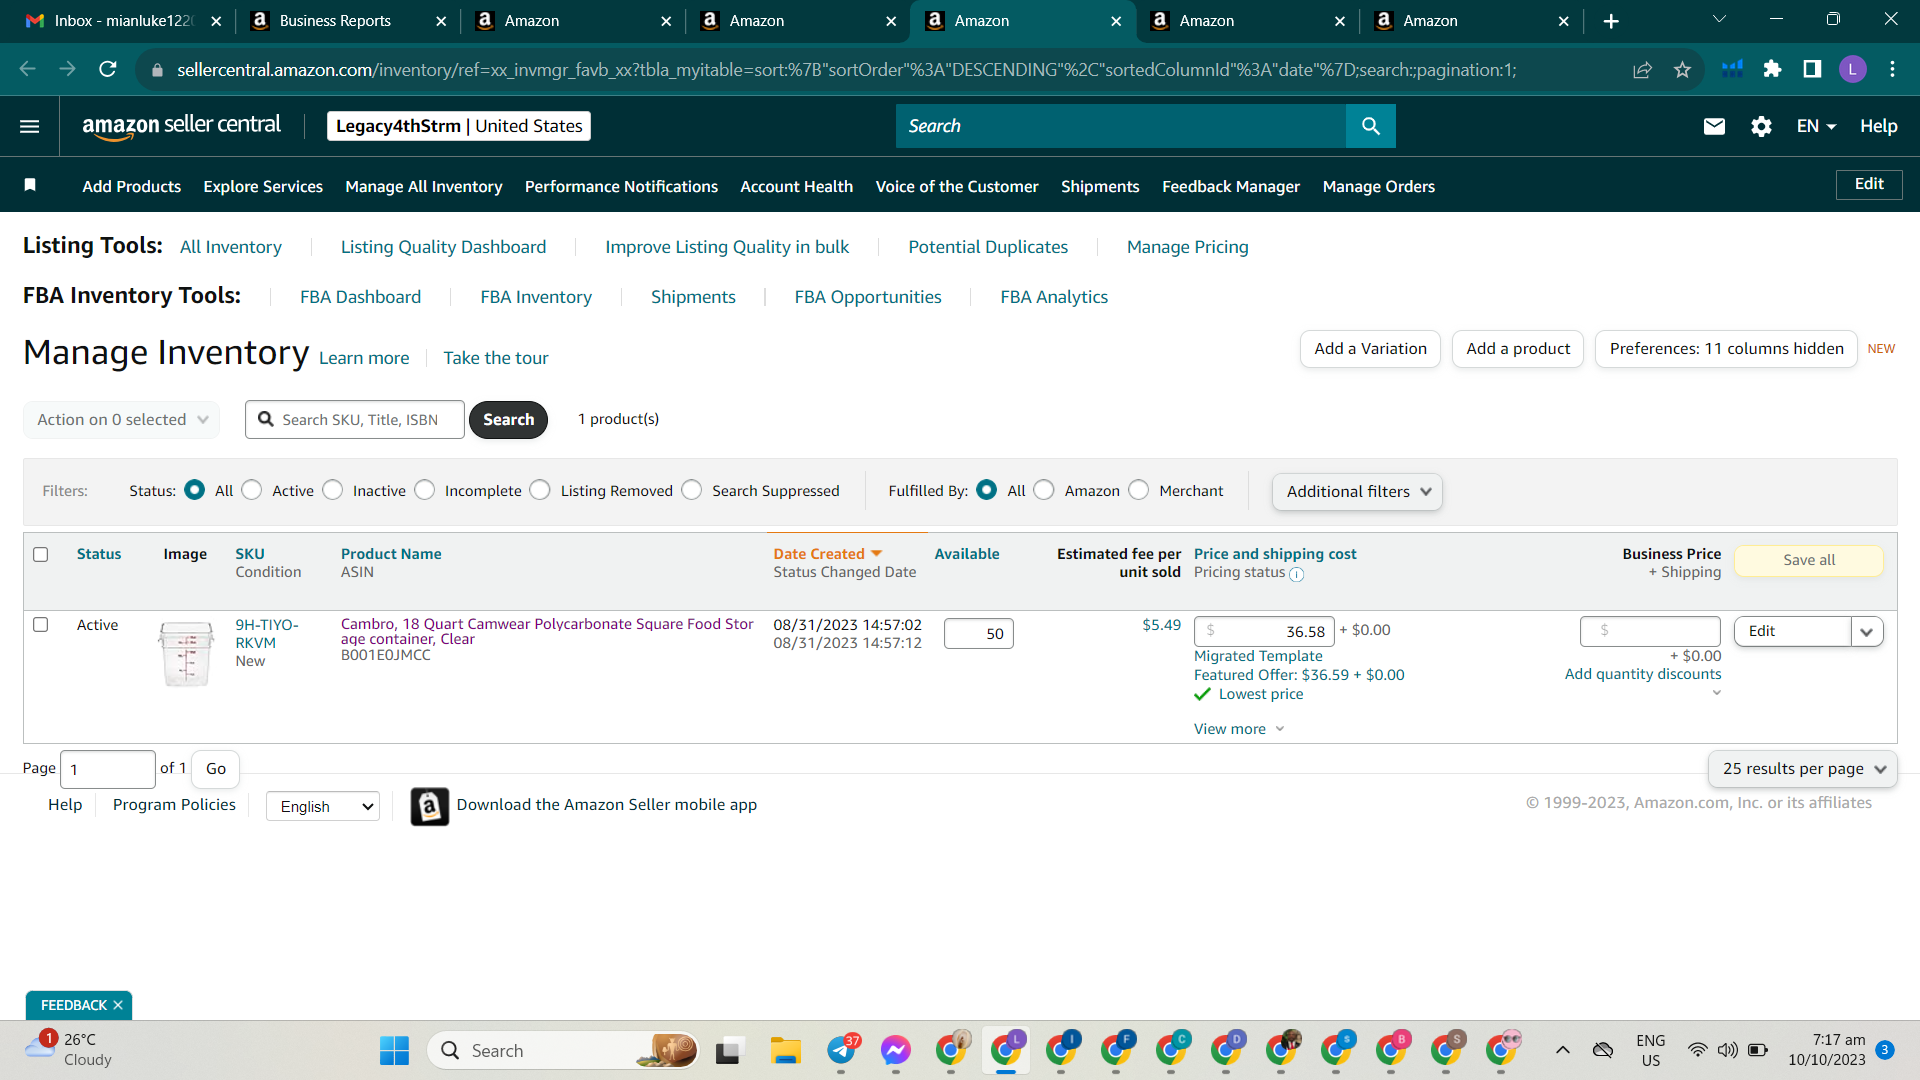Viewport: 1920px width, 1080px height.
Task: Click the bookmark flag icon in the nav bar
Action: [30, 185]
